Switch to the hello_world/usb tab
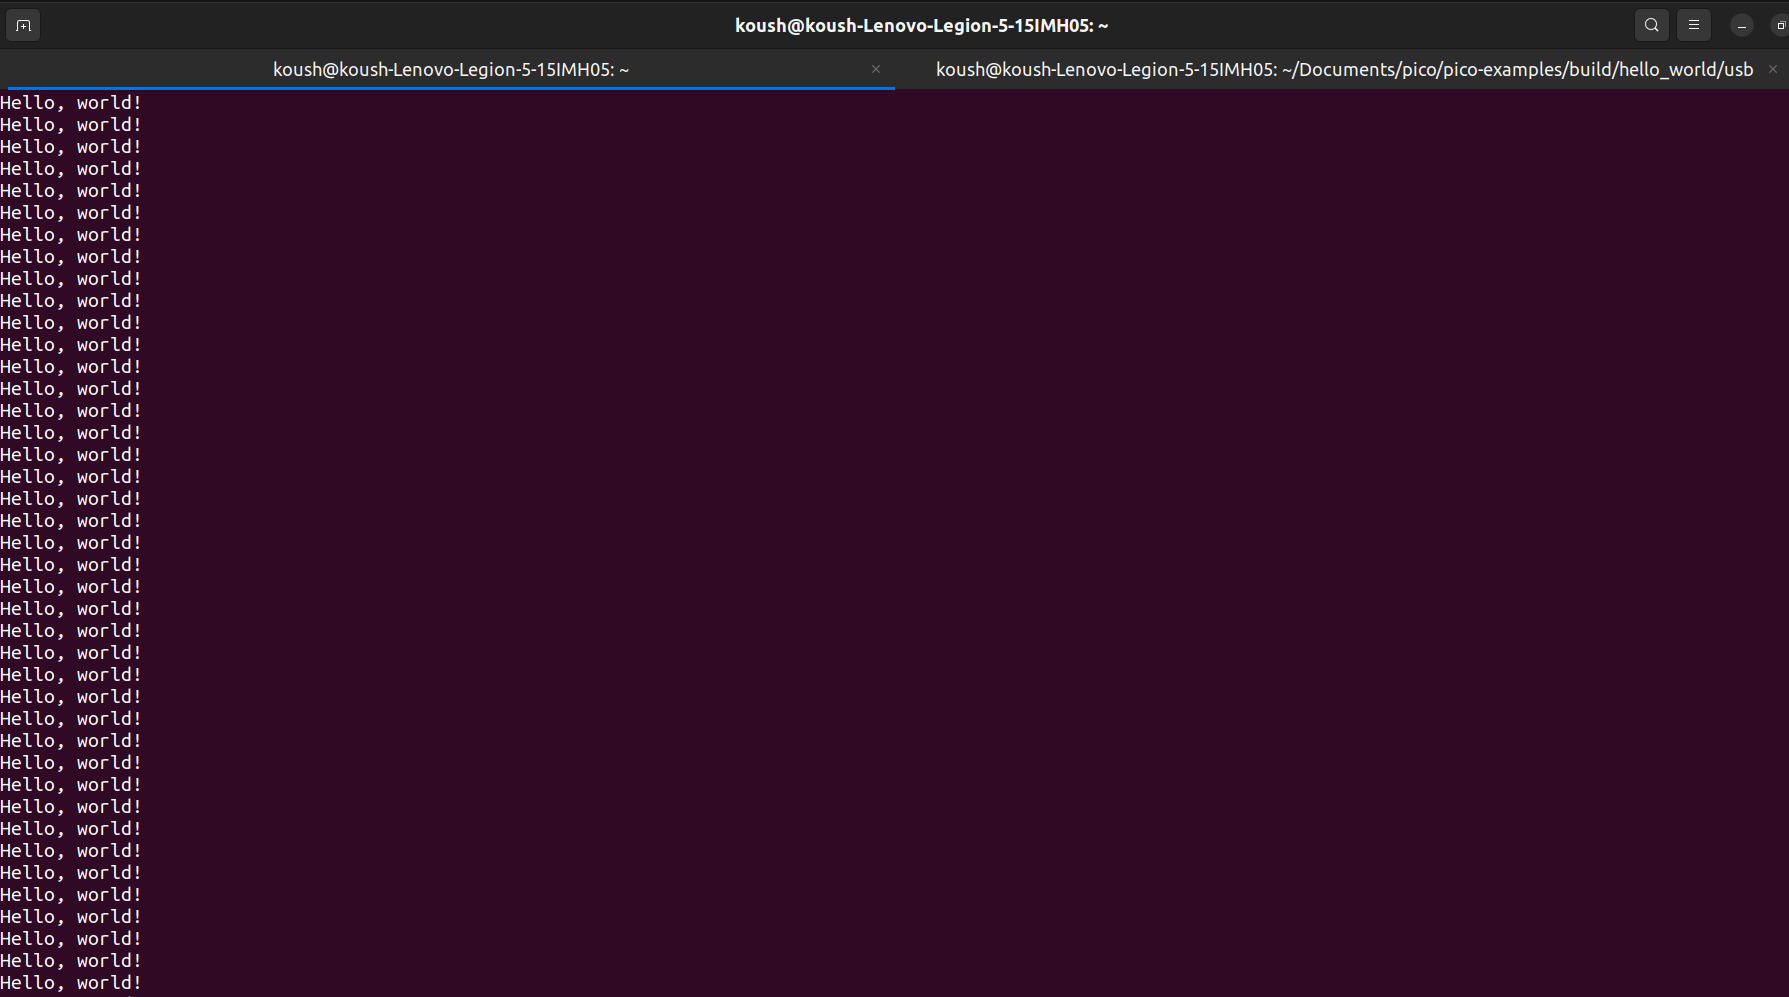This screenshot has height=997, width=1789. pos(1344,69)
